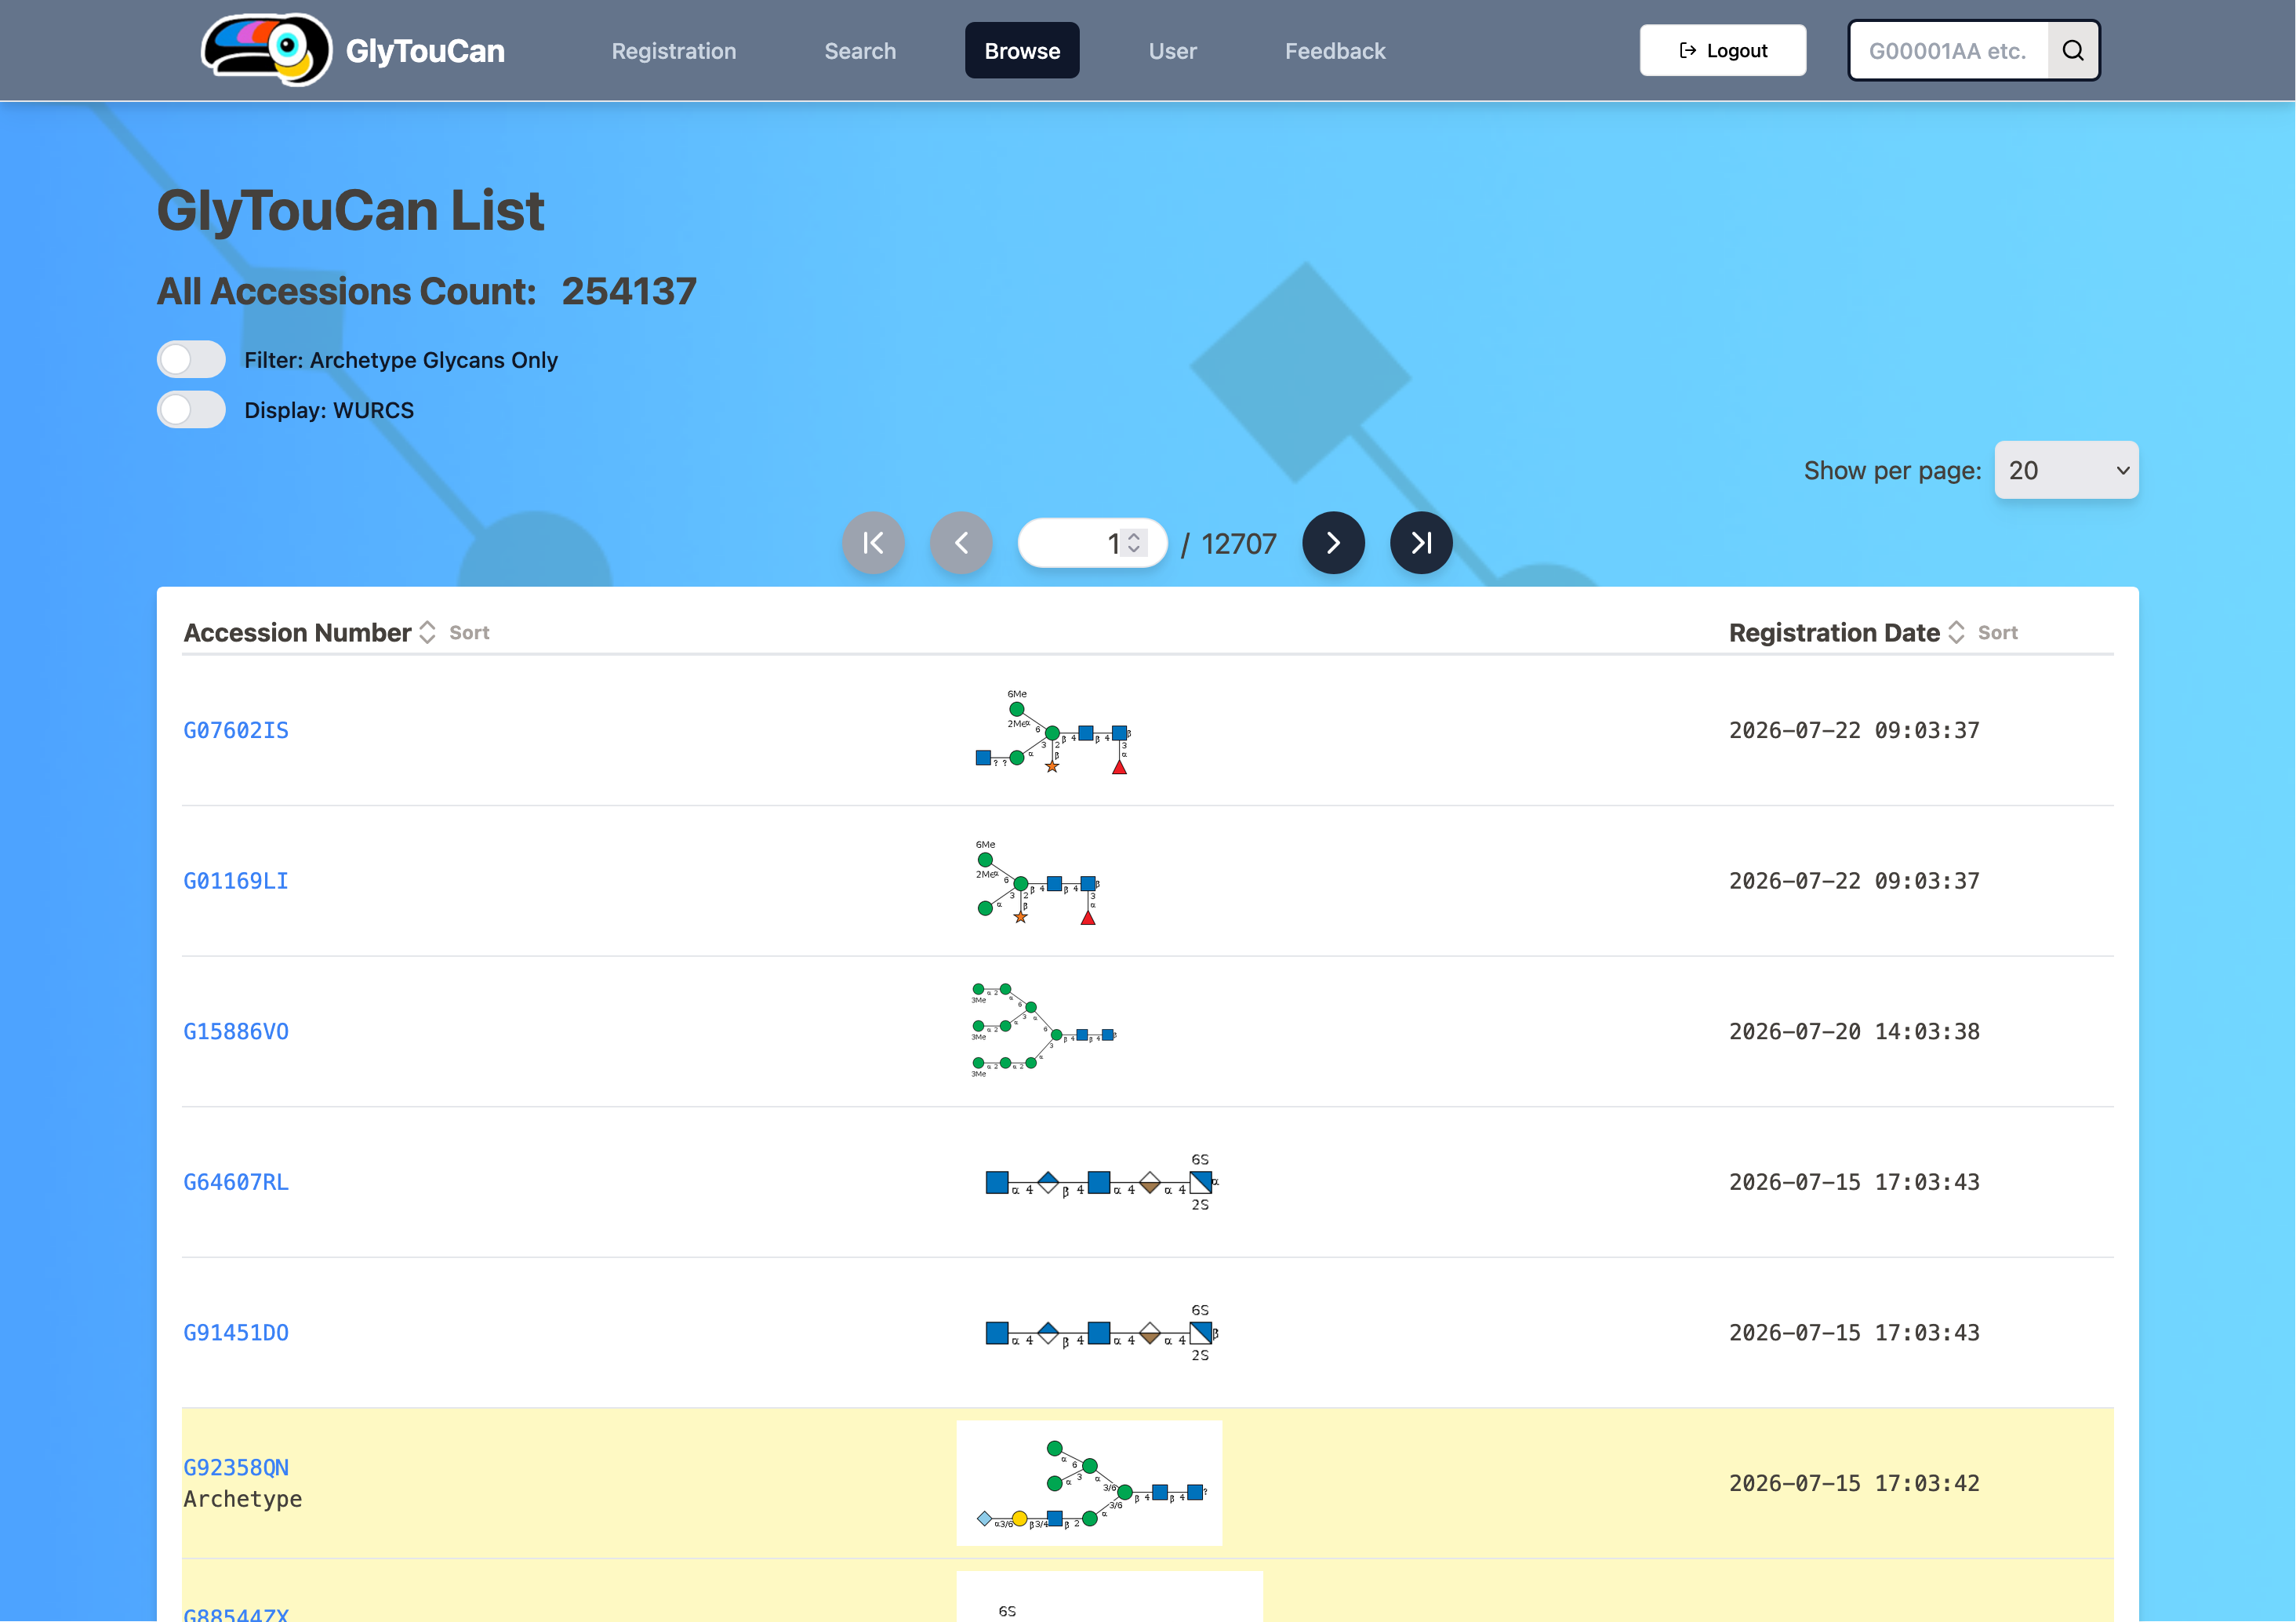Screen dimensions: 2296x1622
Task: Open the Show per page dropdown
Action: coord(2066,470)
